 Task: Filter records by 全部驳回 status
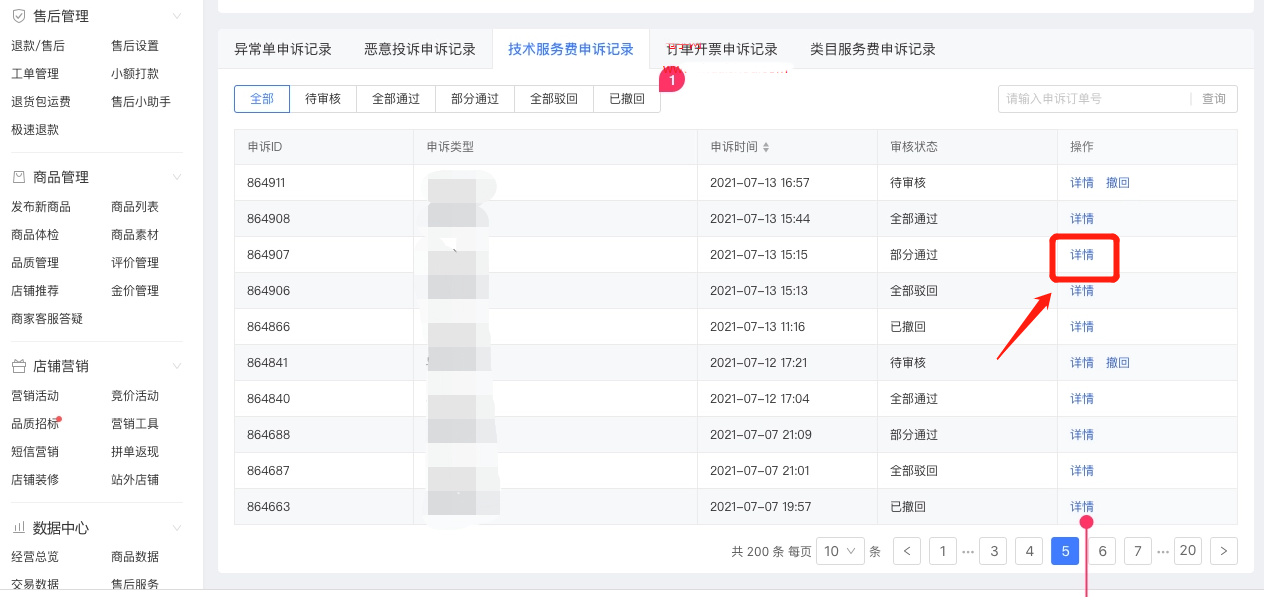click(554, 99)
